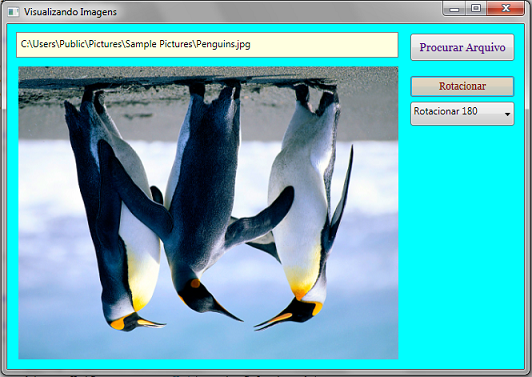This screenshot has height=377, width=532.
Task: Open the Rotacionar 180 combo box
Action: click(462, 114)
